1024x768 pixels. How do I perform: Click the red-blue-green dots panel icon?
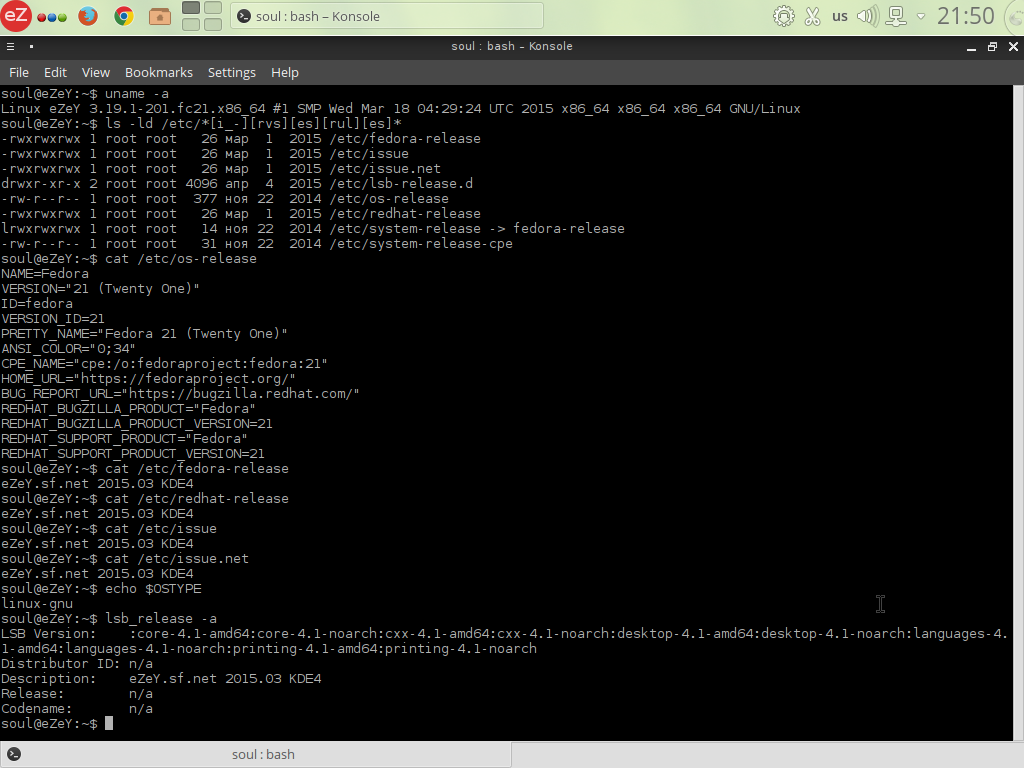click(x=52, y=17)
